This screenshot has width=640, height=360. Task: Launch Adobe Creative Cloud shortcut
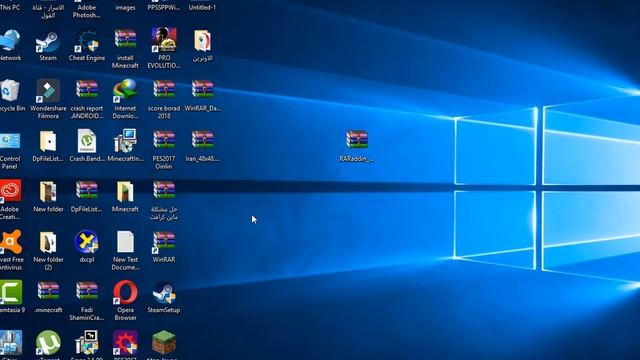(11, 191)
